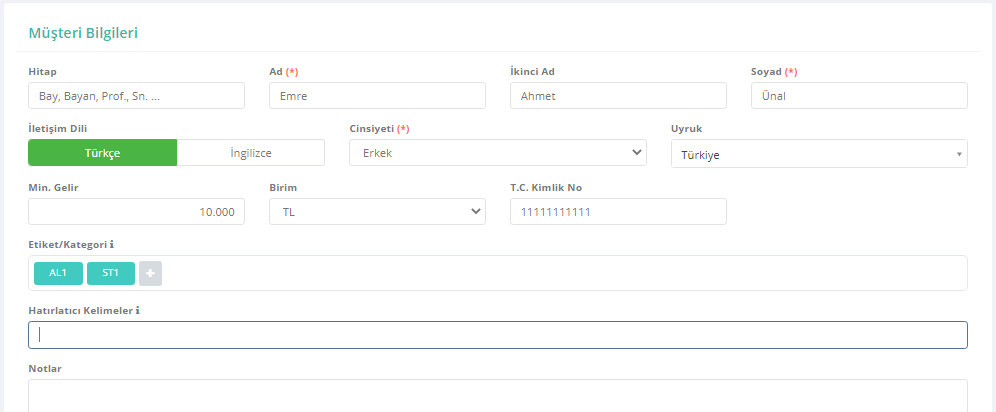Click the Soyad field containing Ünal
The width and height of the screenshot is (996, 412).
(859, 95)
